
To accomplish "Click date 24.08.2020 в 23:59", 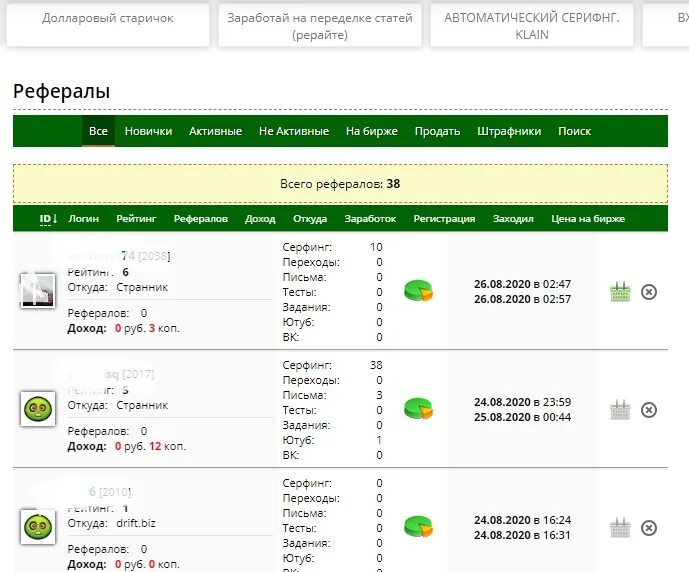I will click(522, 402).
